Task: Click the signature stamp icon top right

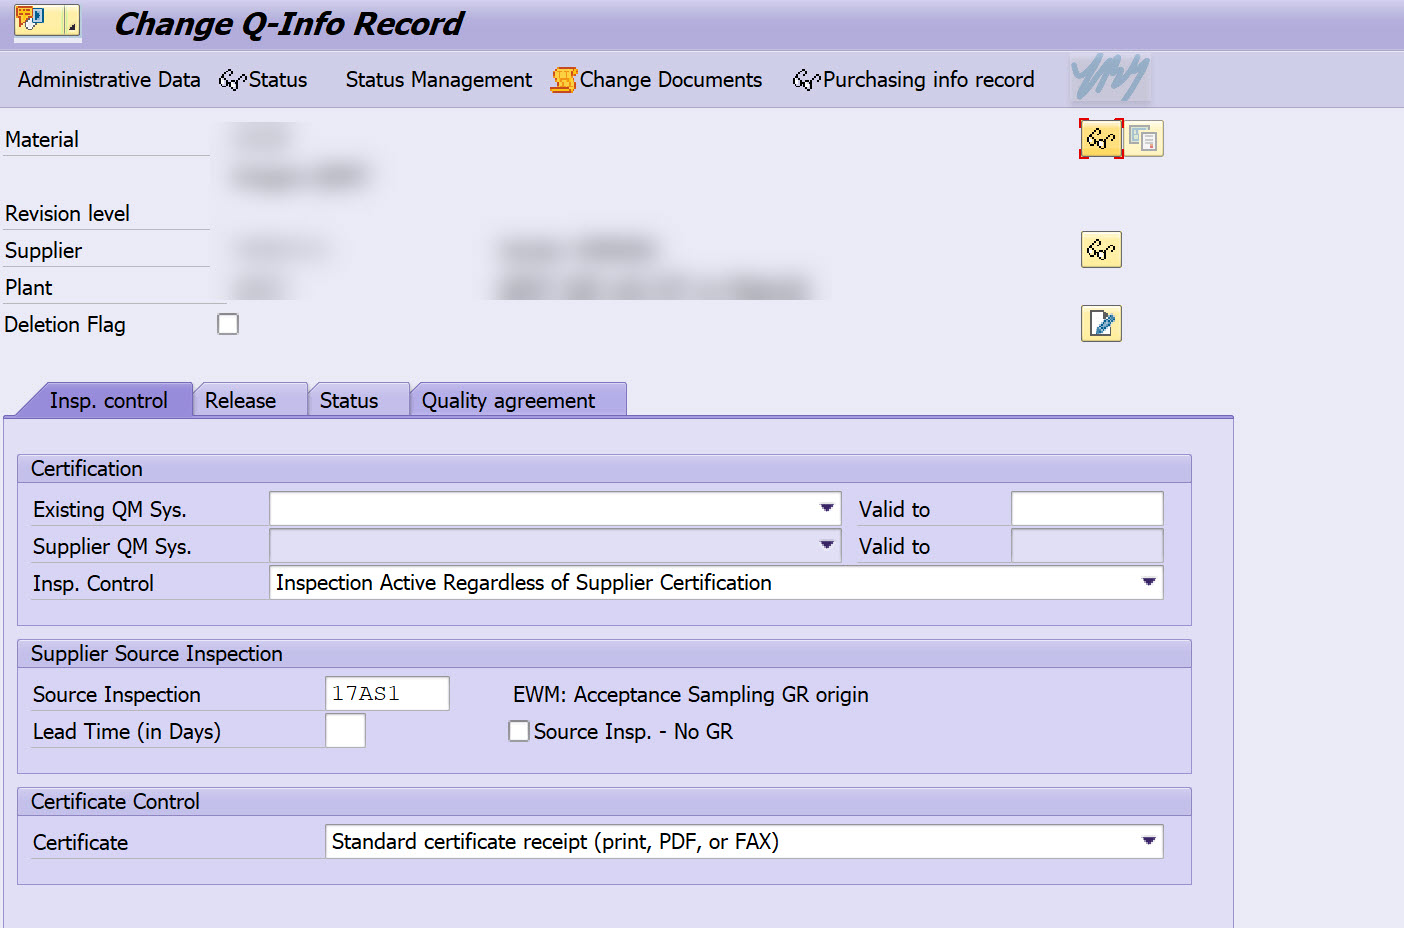Action: click(1108, 79)
